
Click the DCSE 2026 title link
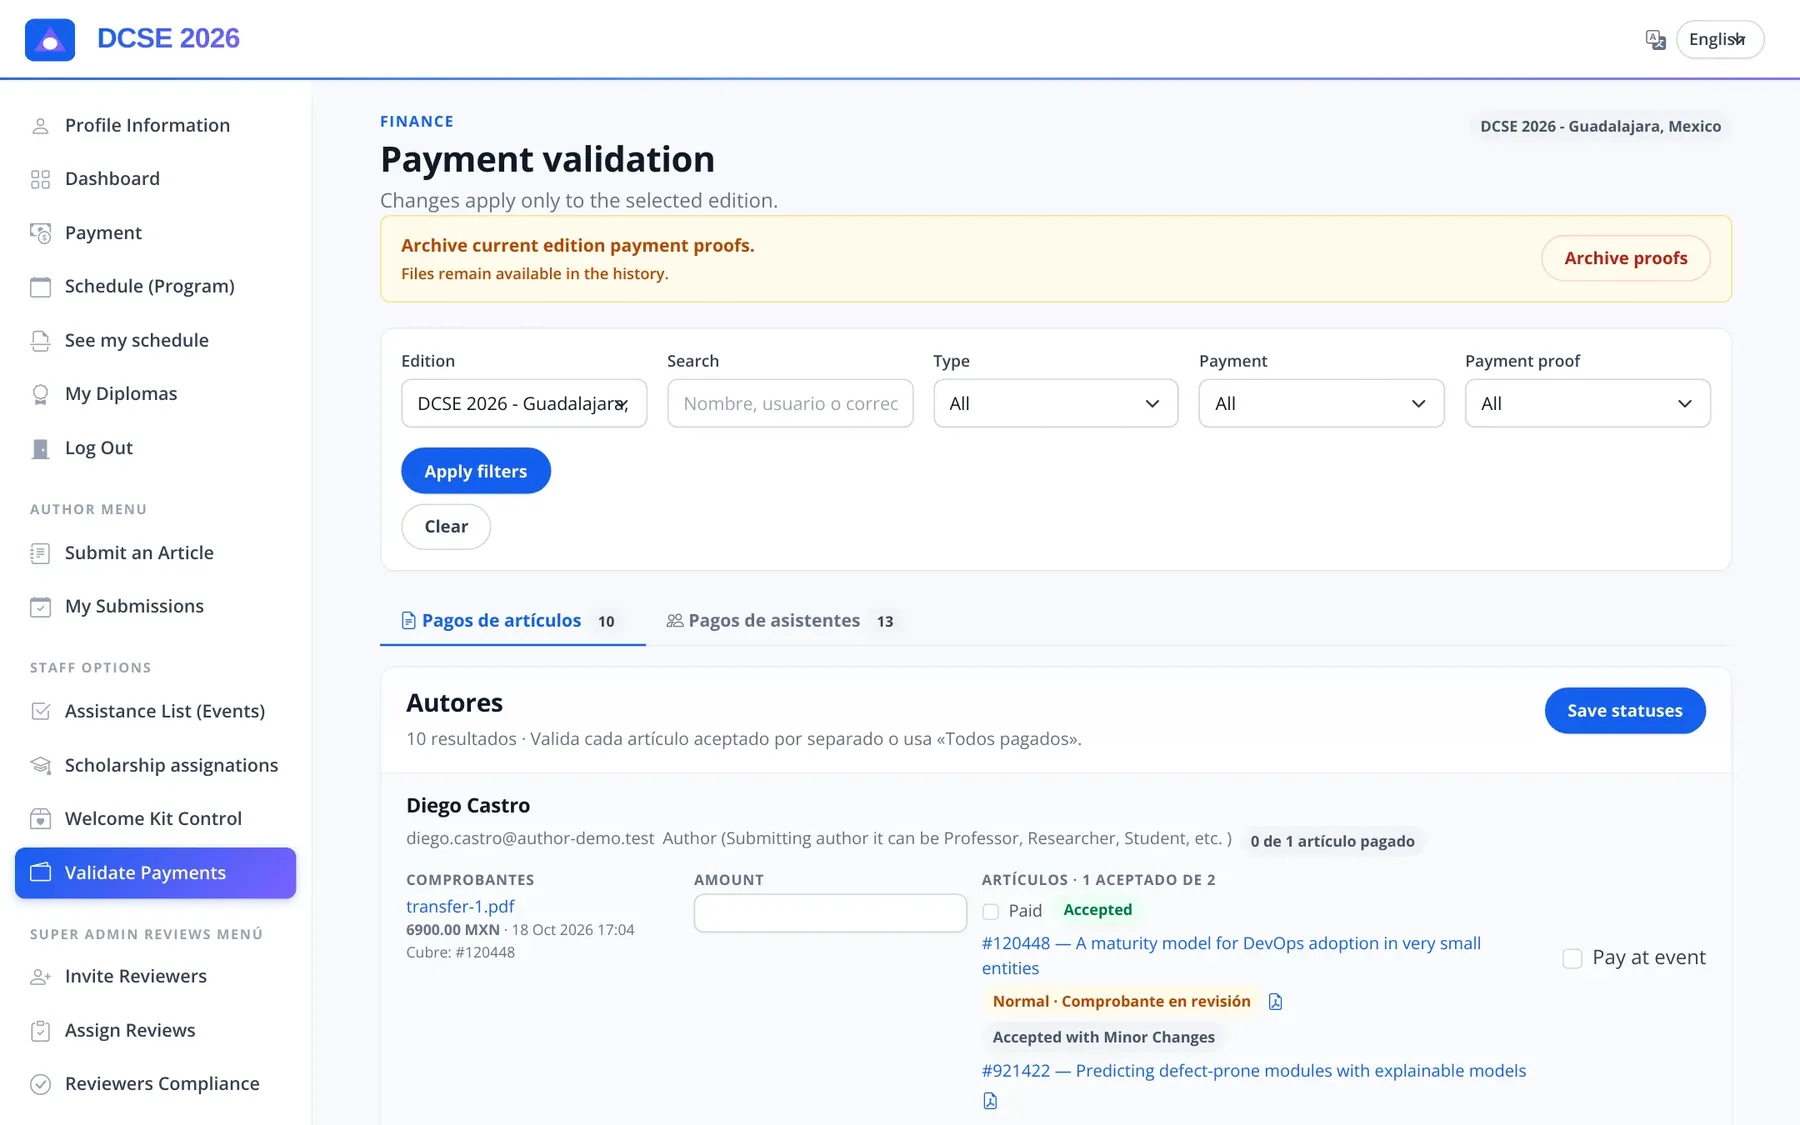click(168, 39)
